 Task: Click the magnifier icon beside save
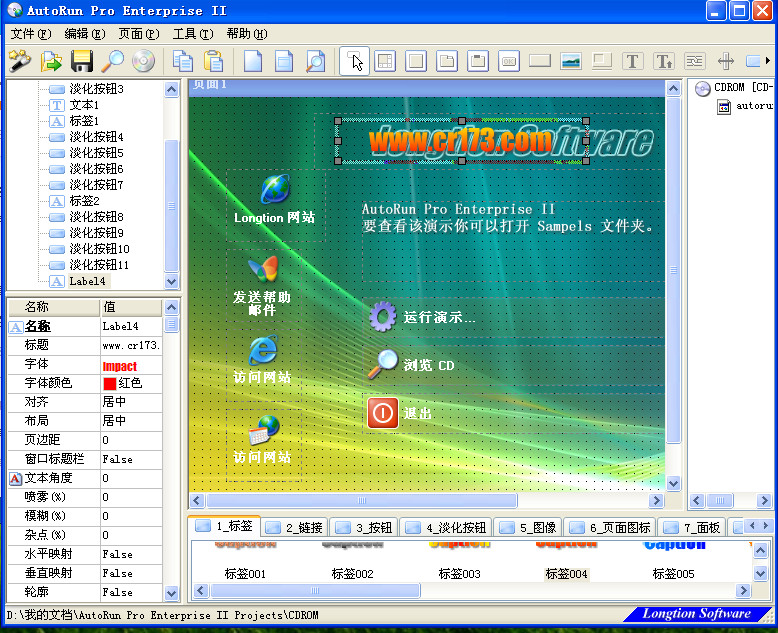pyautogui.click(x=113, y=61)
